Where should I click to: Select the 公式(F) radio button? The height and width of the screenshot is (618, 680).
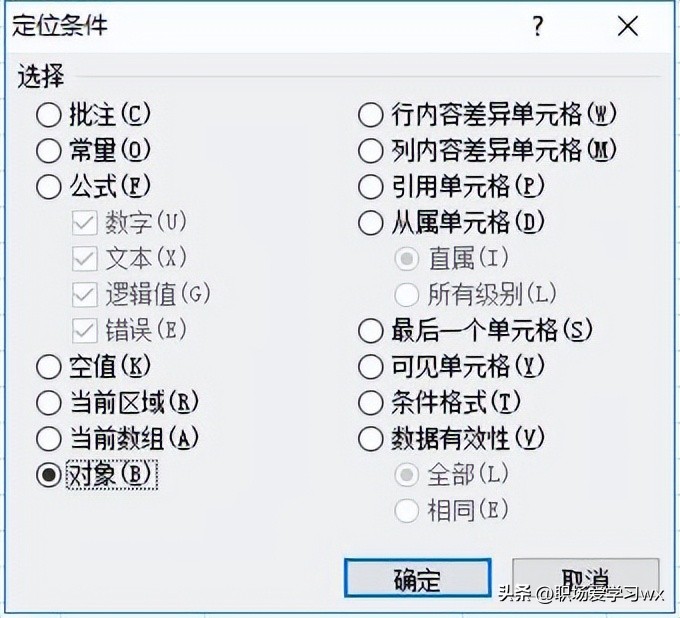click(48, 186)
